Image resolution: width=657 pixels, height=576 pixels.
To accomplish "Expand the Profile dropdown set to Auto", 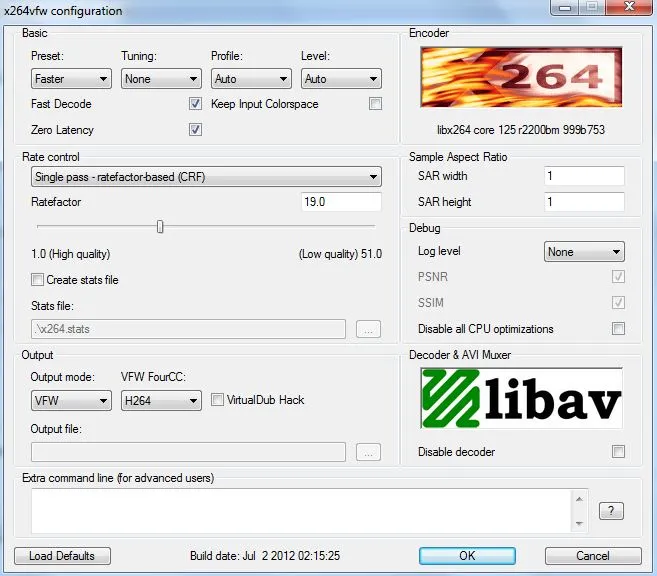I will coord(251,79).
